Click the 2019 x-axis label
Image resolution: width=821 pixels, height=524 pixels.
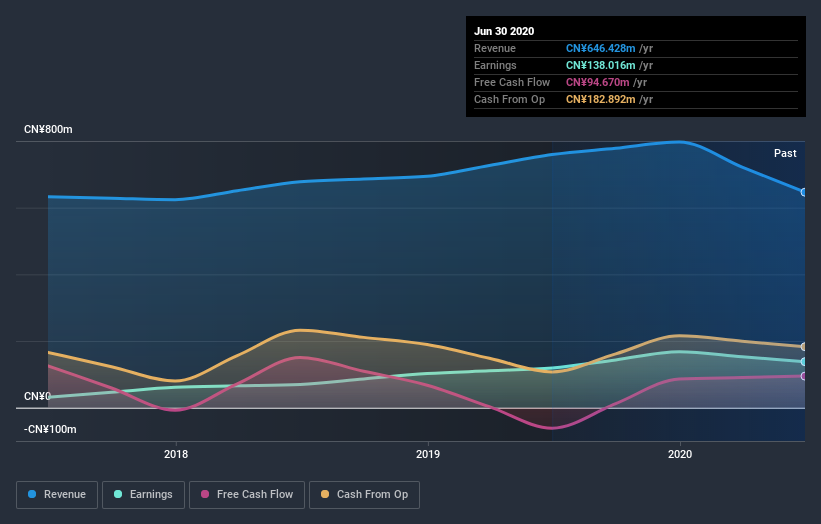click(428, 454)
